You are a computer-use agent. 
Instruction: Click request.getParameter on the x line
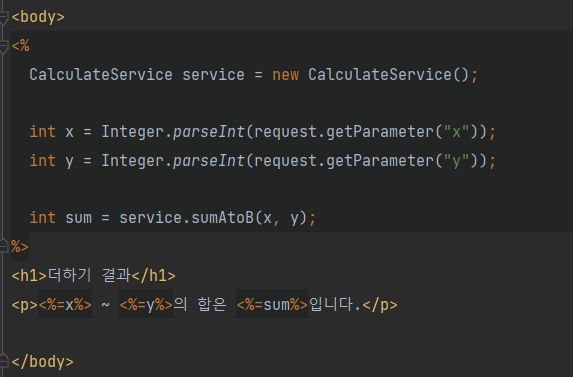coord(344,132)
